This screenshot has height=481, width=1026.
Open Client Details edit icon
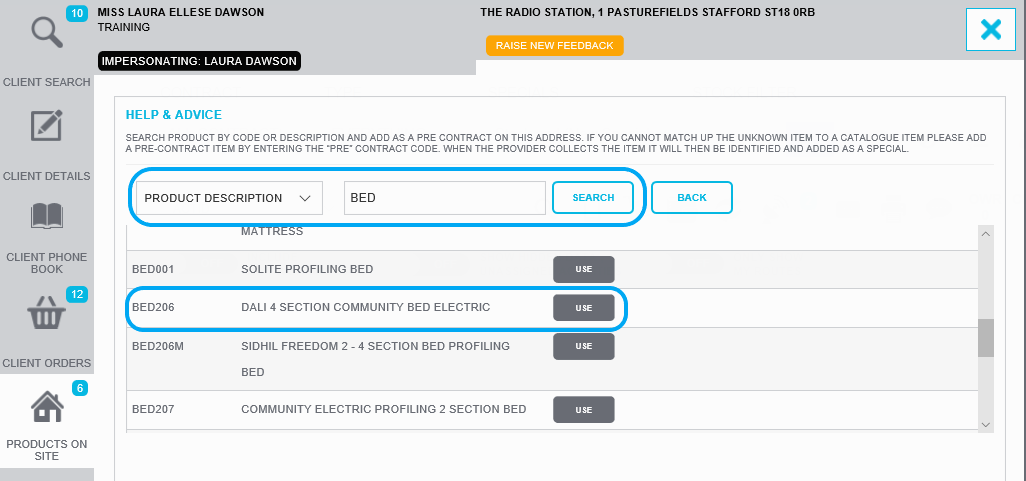point(47,127)
